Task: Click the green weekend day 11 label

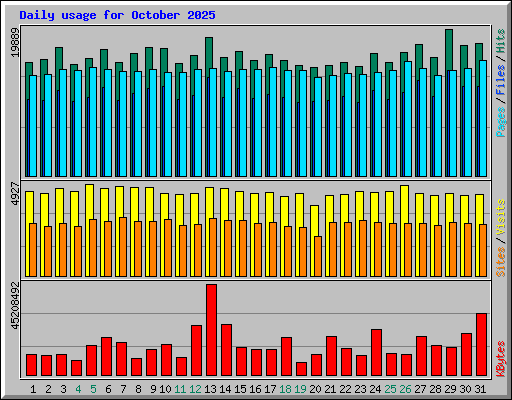Action: tap(180, 389)
